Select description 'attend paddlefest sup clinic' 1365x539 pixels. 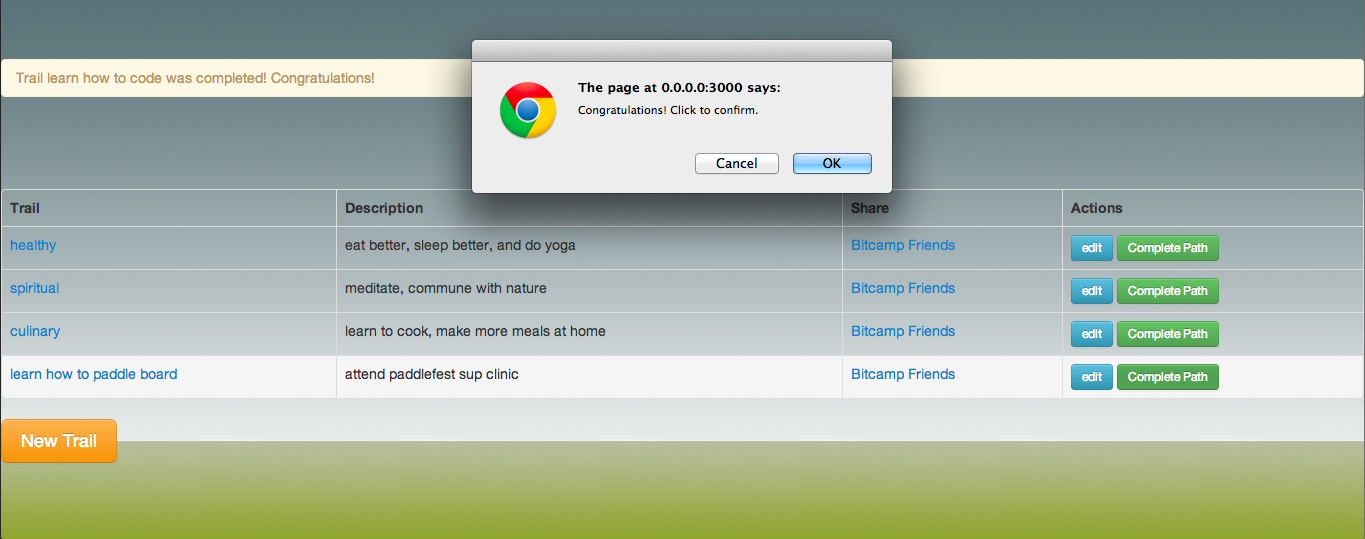click(432, 374)
